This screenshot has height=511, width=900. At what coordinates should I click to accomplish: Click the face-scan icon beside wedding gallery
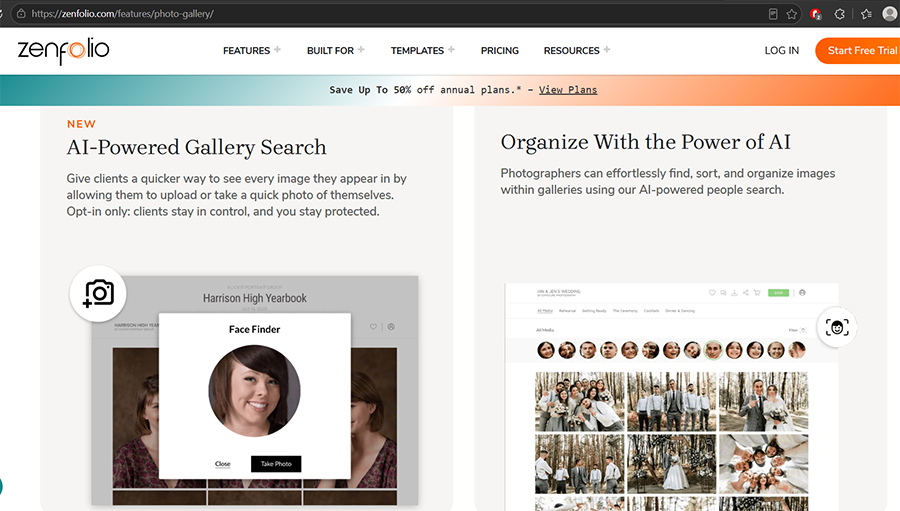(837, 327)
